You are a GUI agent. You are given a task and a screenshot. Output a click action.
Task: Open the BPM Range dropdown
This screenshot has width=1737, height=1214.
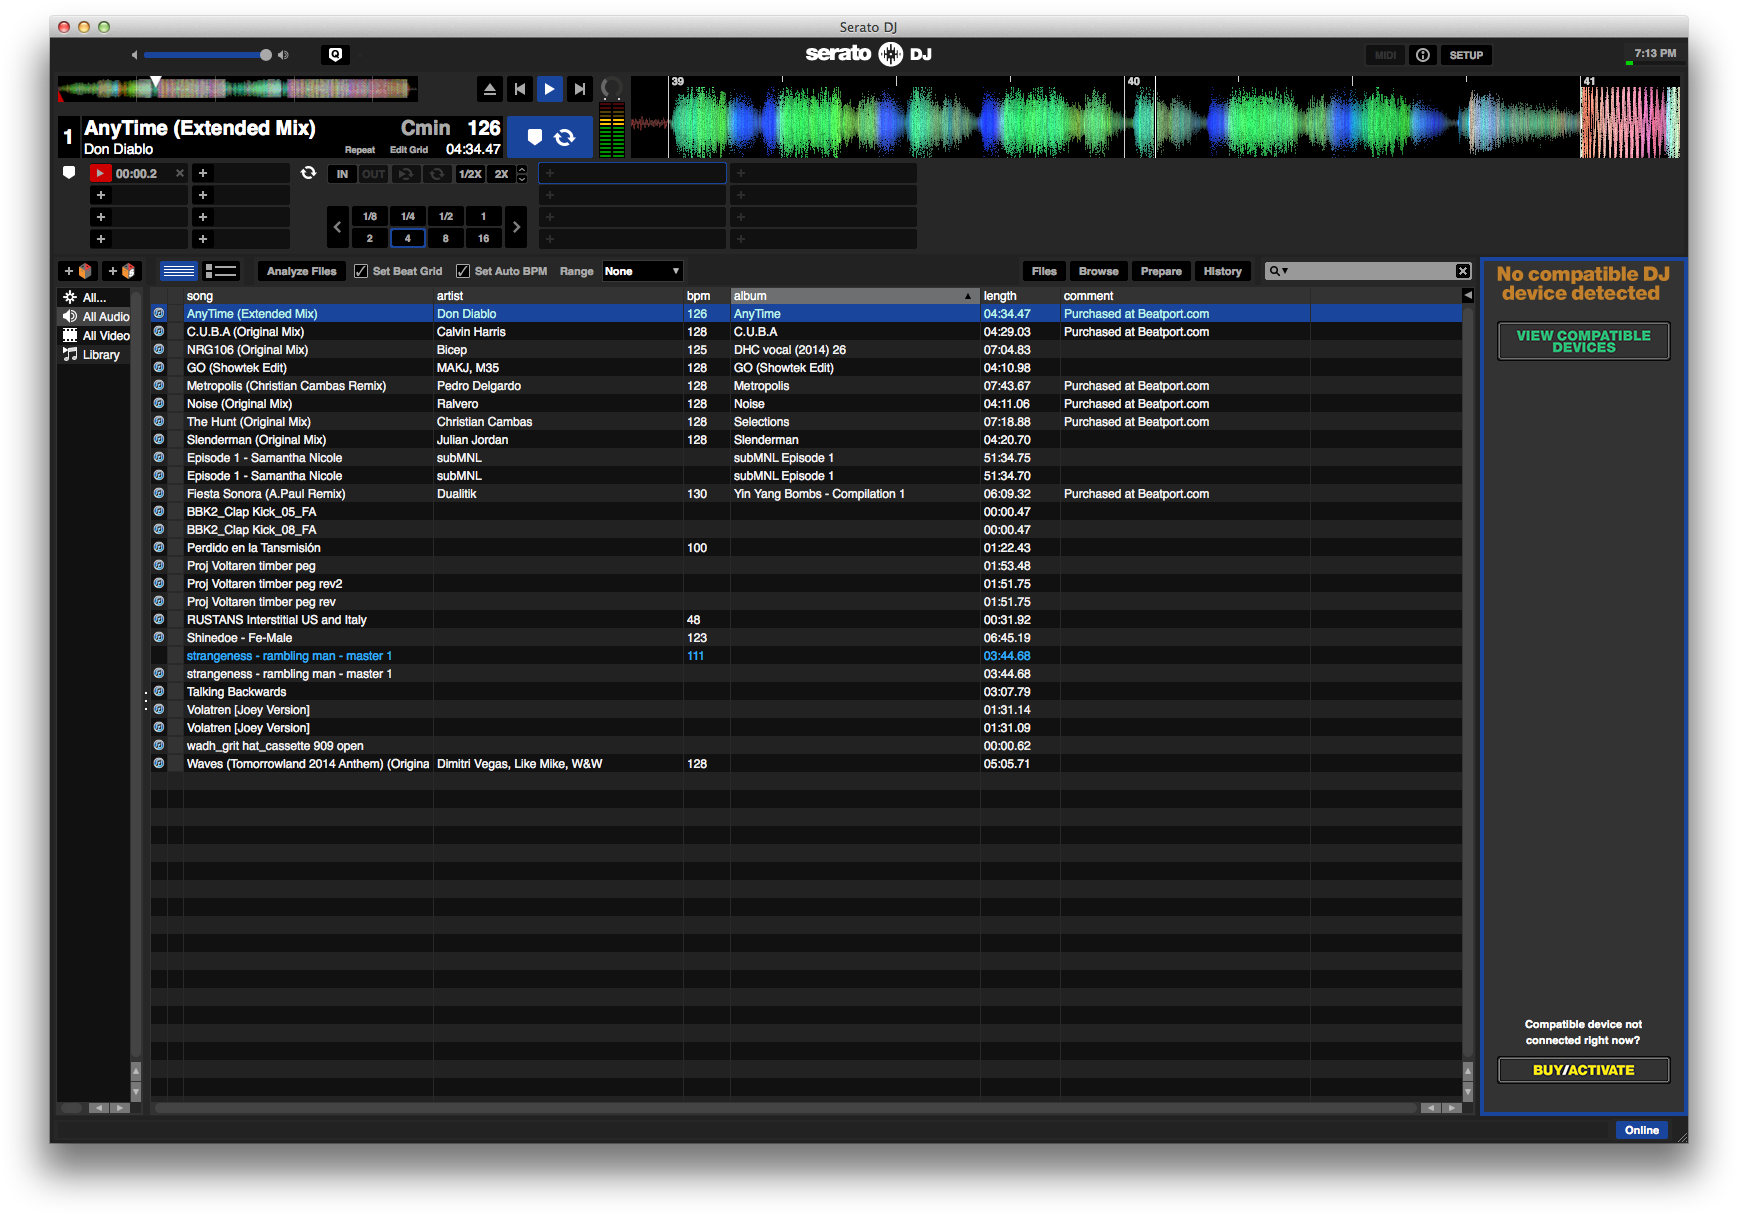[x=642, y=271]
